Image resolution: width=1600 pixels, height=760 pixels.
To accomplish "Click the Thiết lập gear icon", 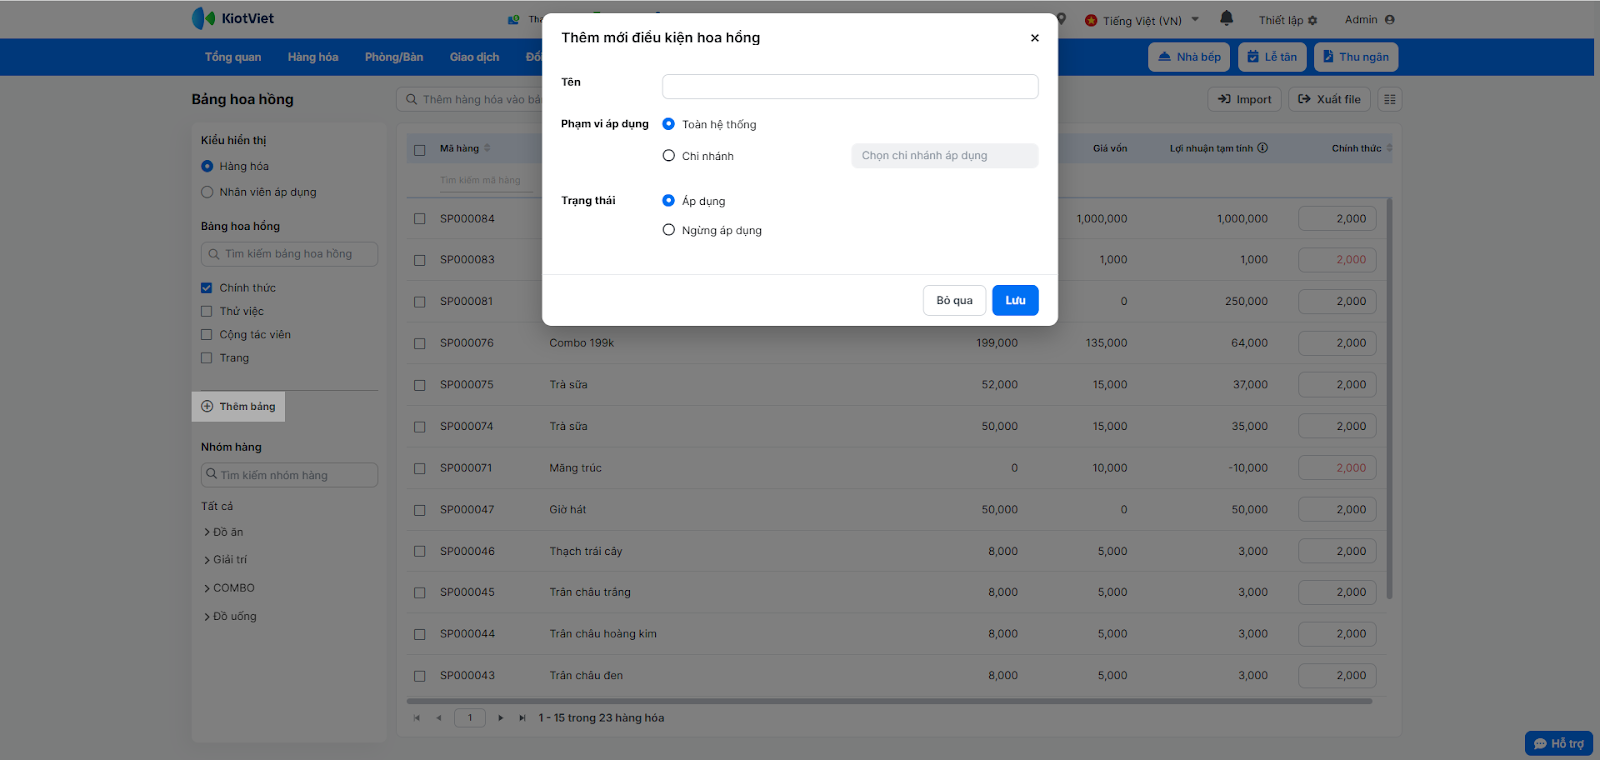I will [1312, 21].
